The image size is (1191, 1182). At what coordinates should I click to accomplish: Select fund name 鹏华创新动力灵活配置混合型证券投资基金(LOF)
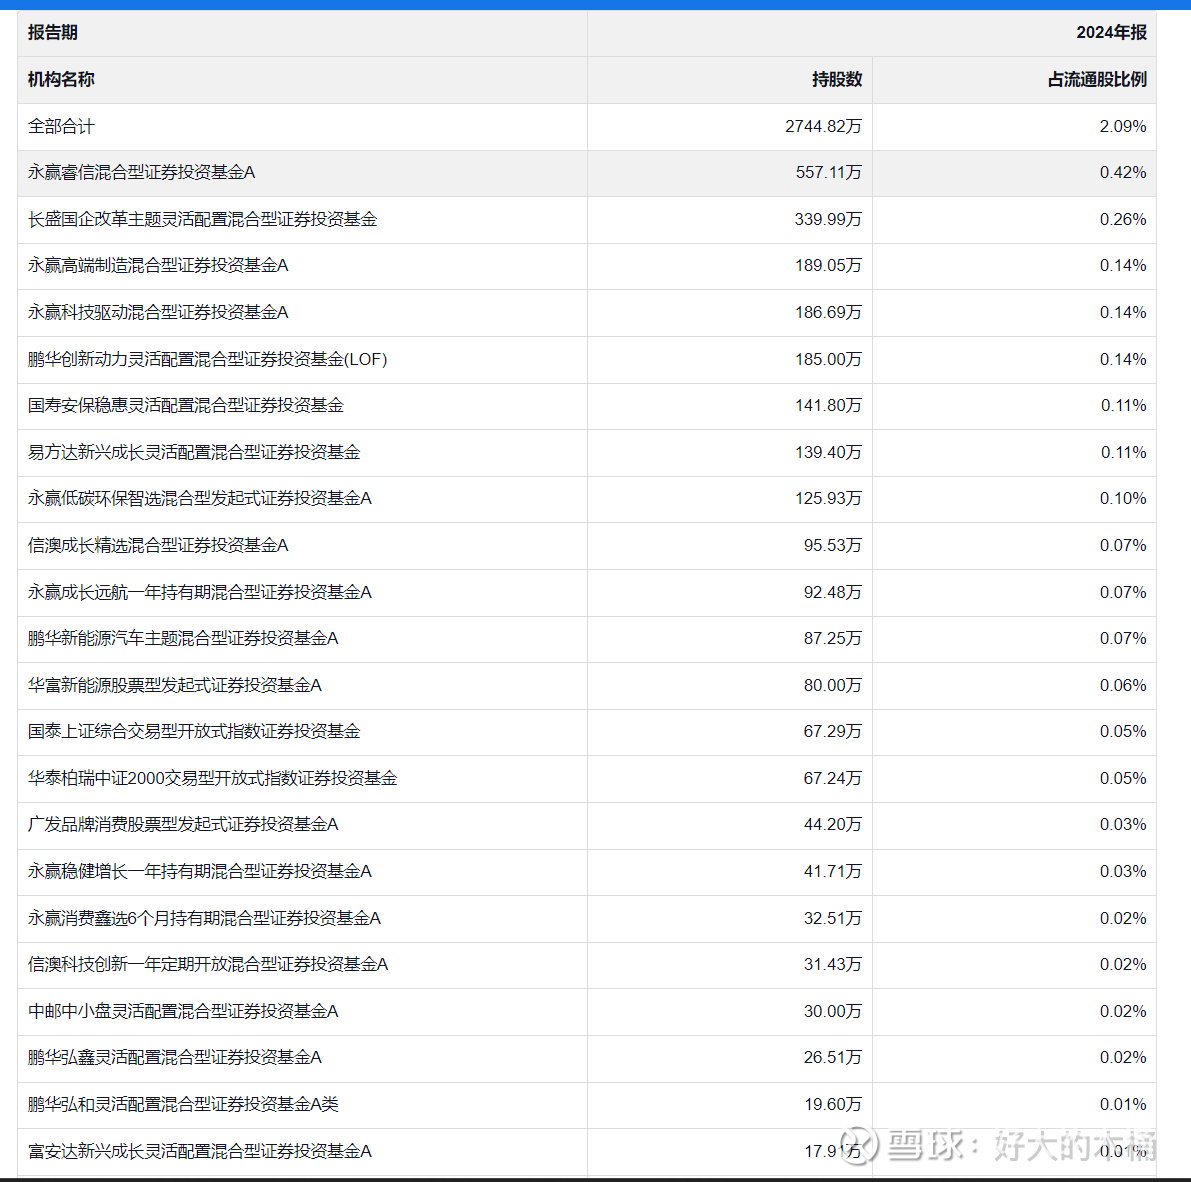207,360
